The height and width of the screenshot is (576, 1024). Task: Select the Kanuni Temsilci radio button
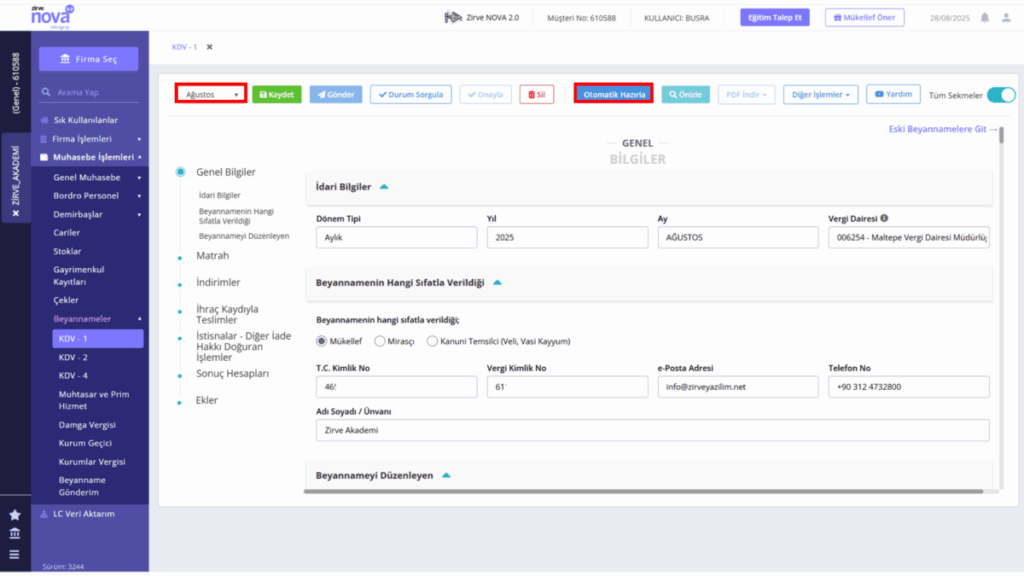[432, 341]
